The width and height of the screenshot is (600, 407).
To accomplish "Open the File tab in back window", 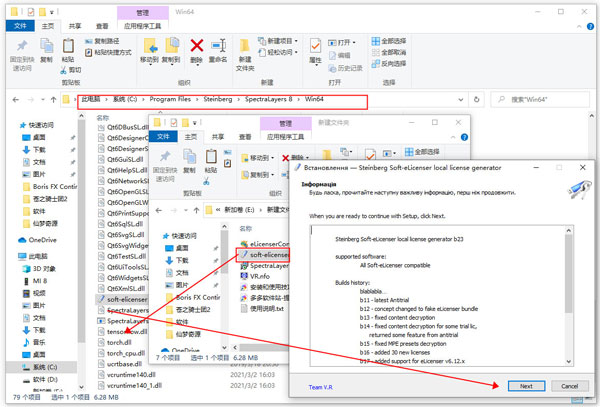I will 20,26.
